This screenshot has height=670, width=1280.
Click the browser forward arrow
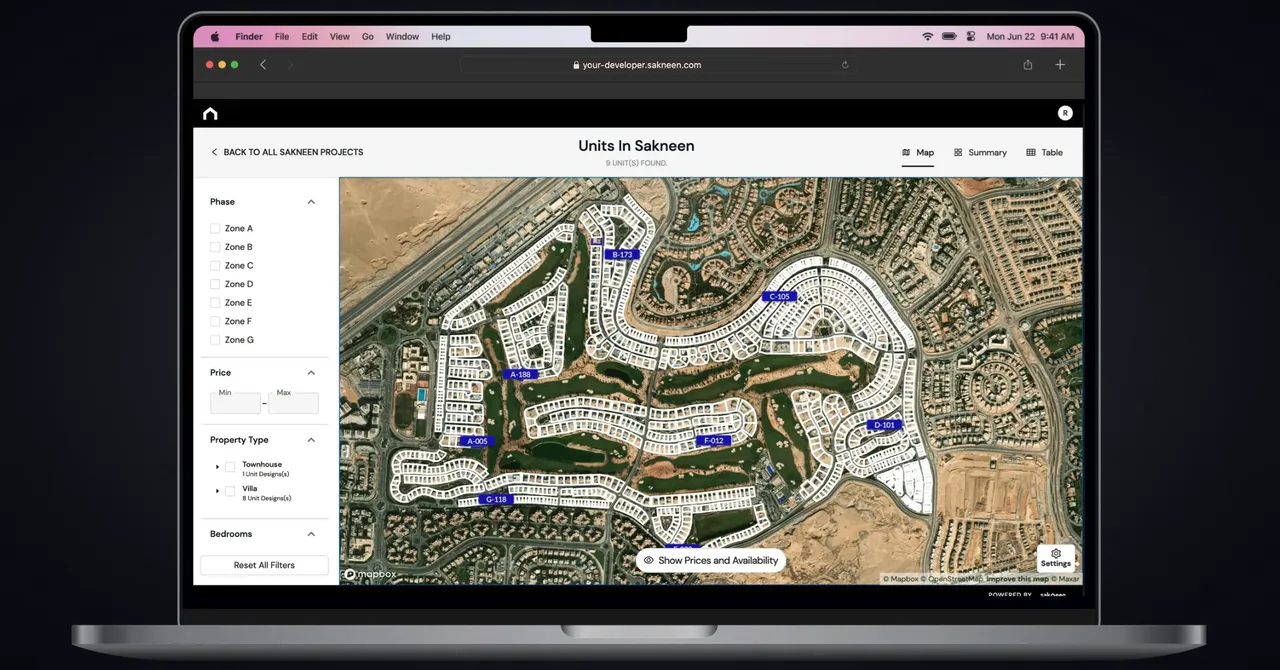291,65
